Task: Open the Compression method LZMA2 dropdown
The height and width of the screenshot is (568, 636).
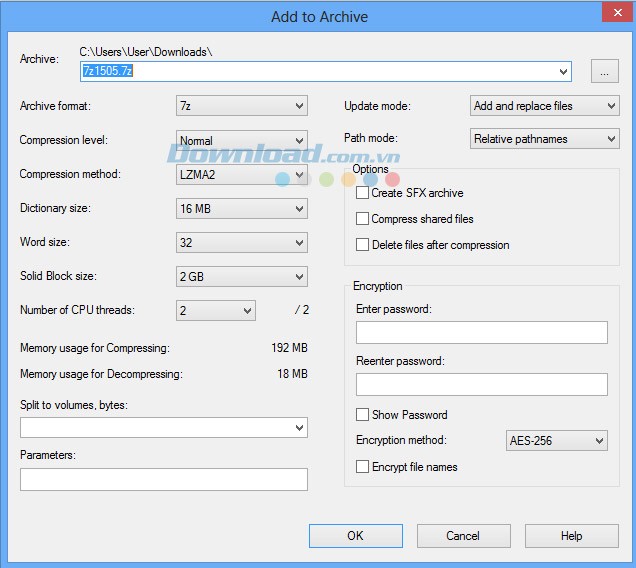Action: tap(241, 175)
